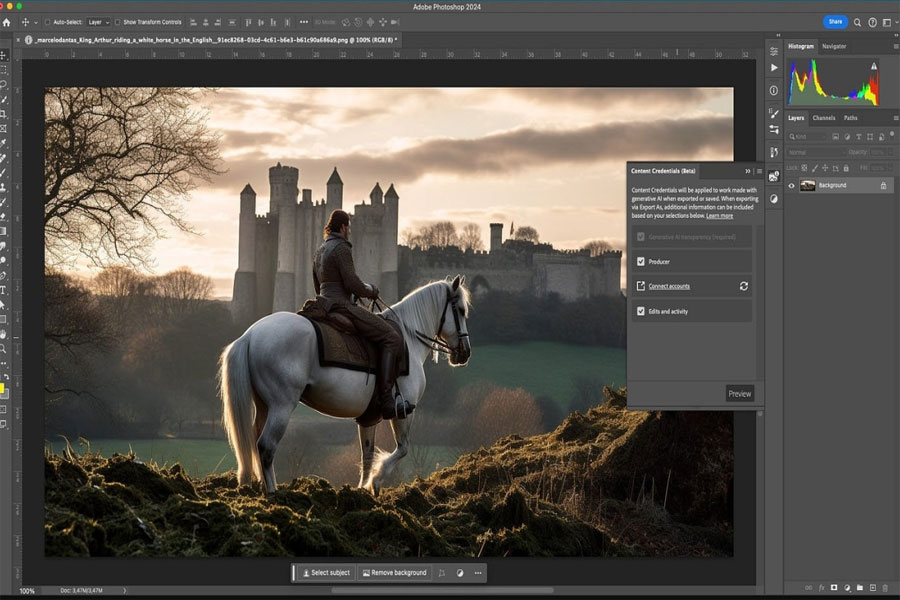Toggle the type layer filter icon
The height and width of the screenshot is (600, 900).
pyautogui.click(x=859, y=137)
